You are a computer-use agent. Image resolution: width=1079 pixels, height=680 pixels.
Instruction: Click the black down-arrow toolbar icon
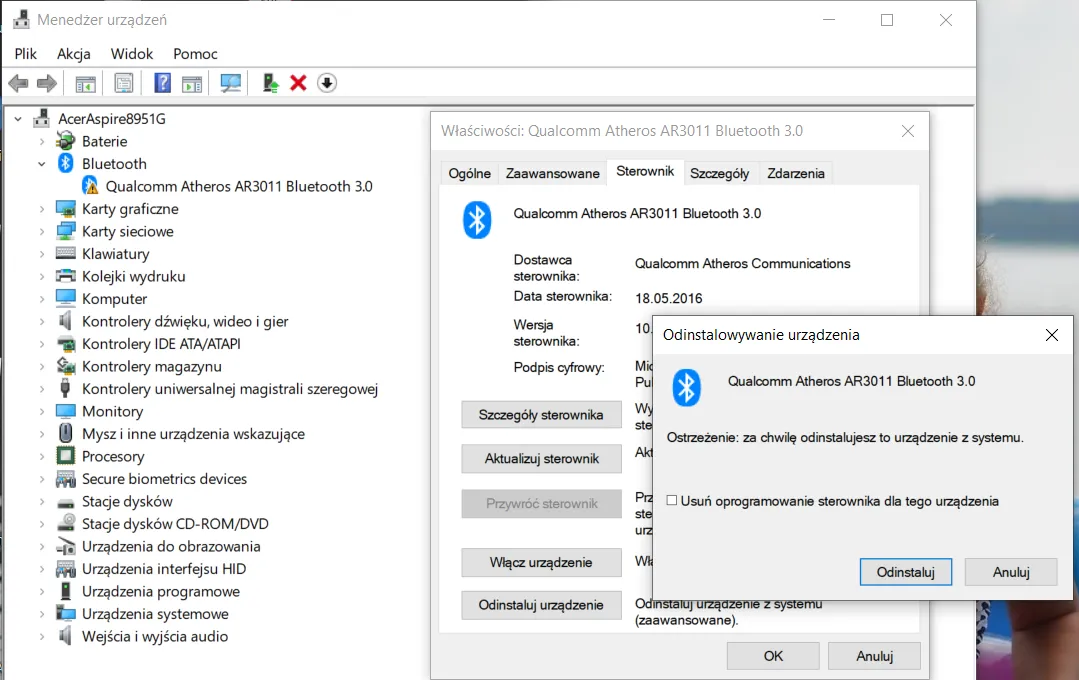(326, 83)
